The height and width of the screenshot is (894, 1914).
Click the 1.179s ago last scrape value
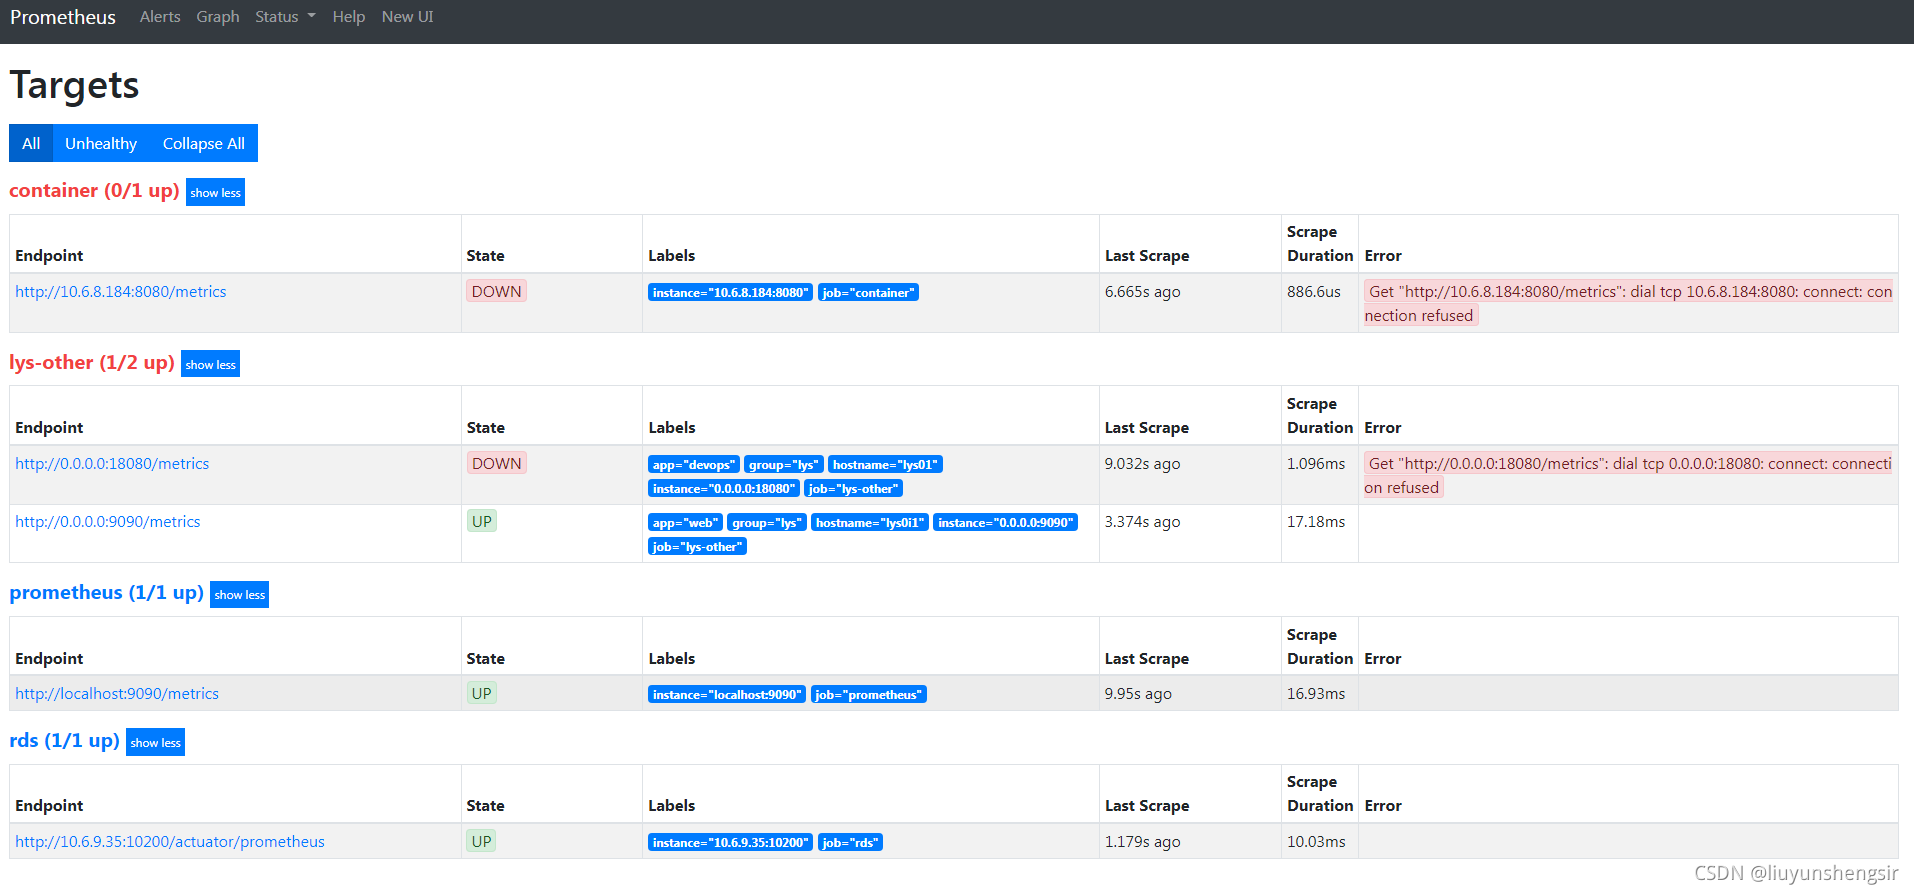pyautogui.click(x=1142, y=842)
